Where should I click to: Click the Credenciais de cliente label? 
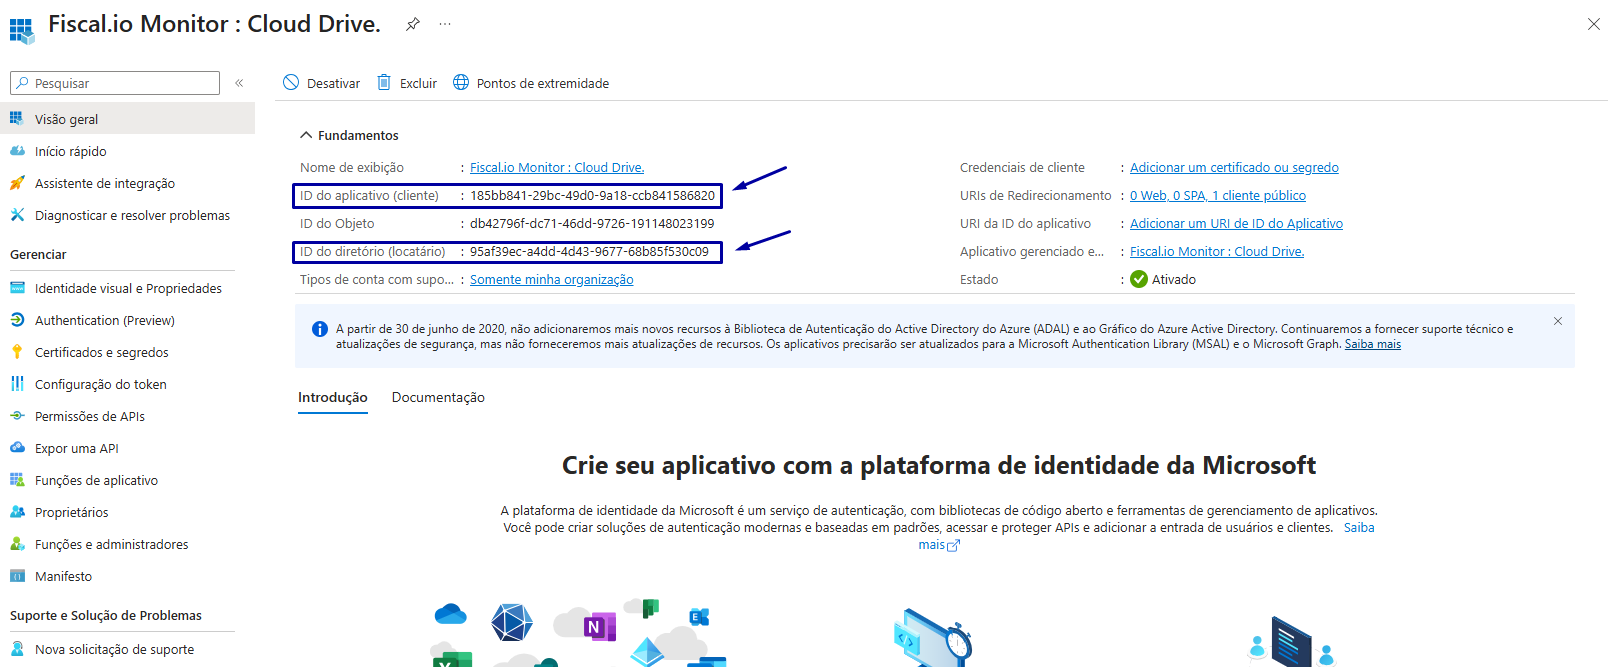1022,168
